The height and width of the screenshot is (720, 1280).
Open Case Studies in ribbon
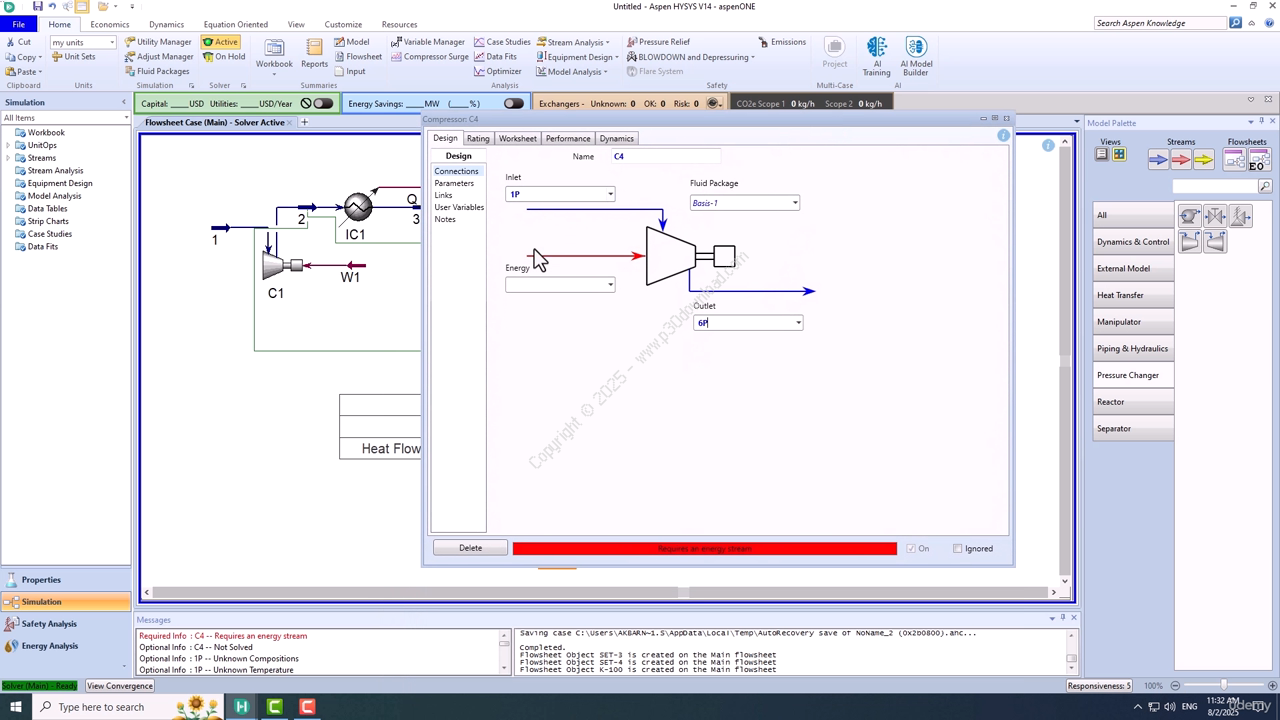coord(502,42)
